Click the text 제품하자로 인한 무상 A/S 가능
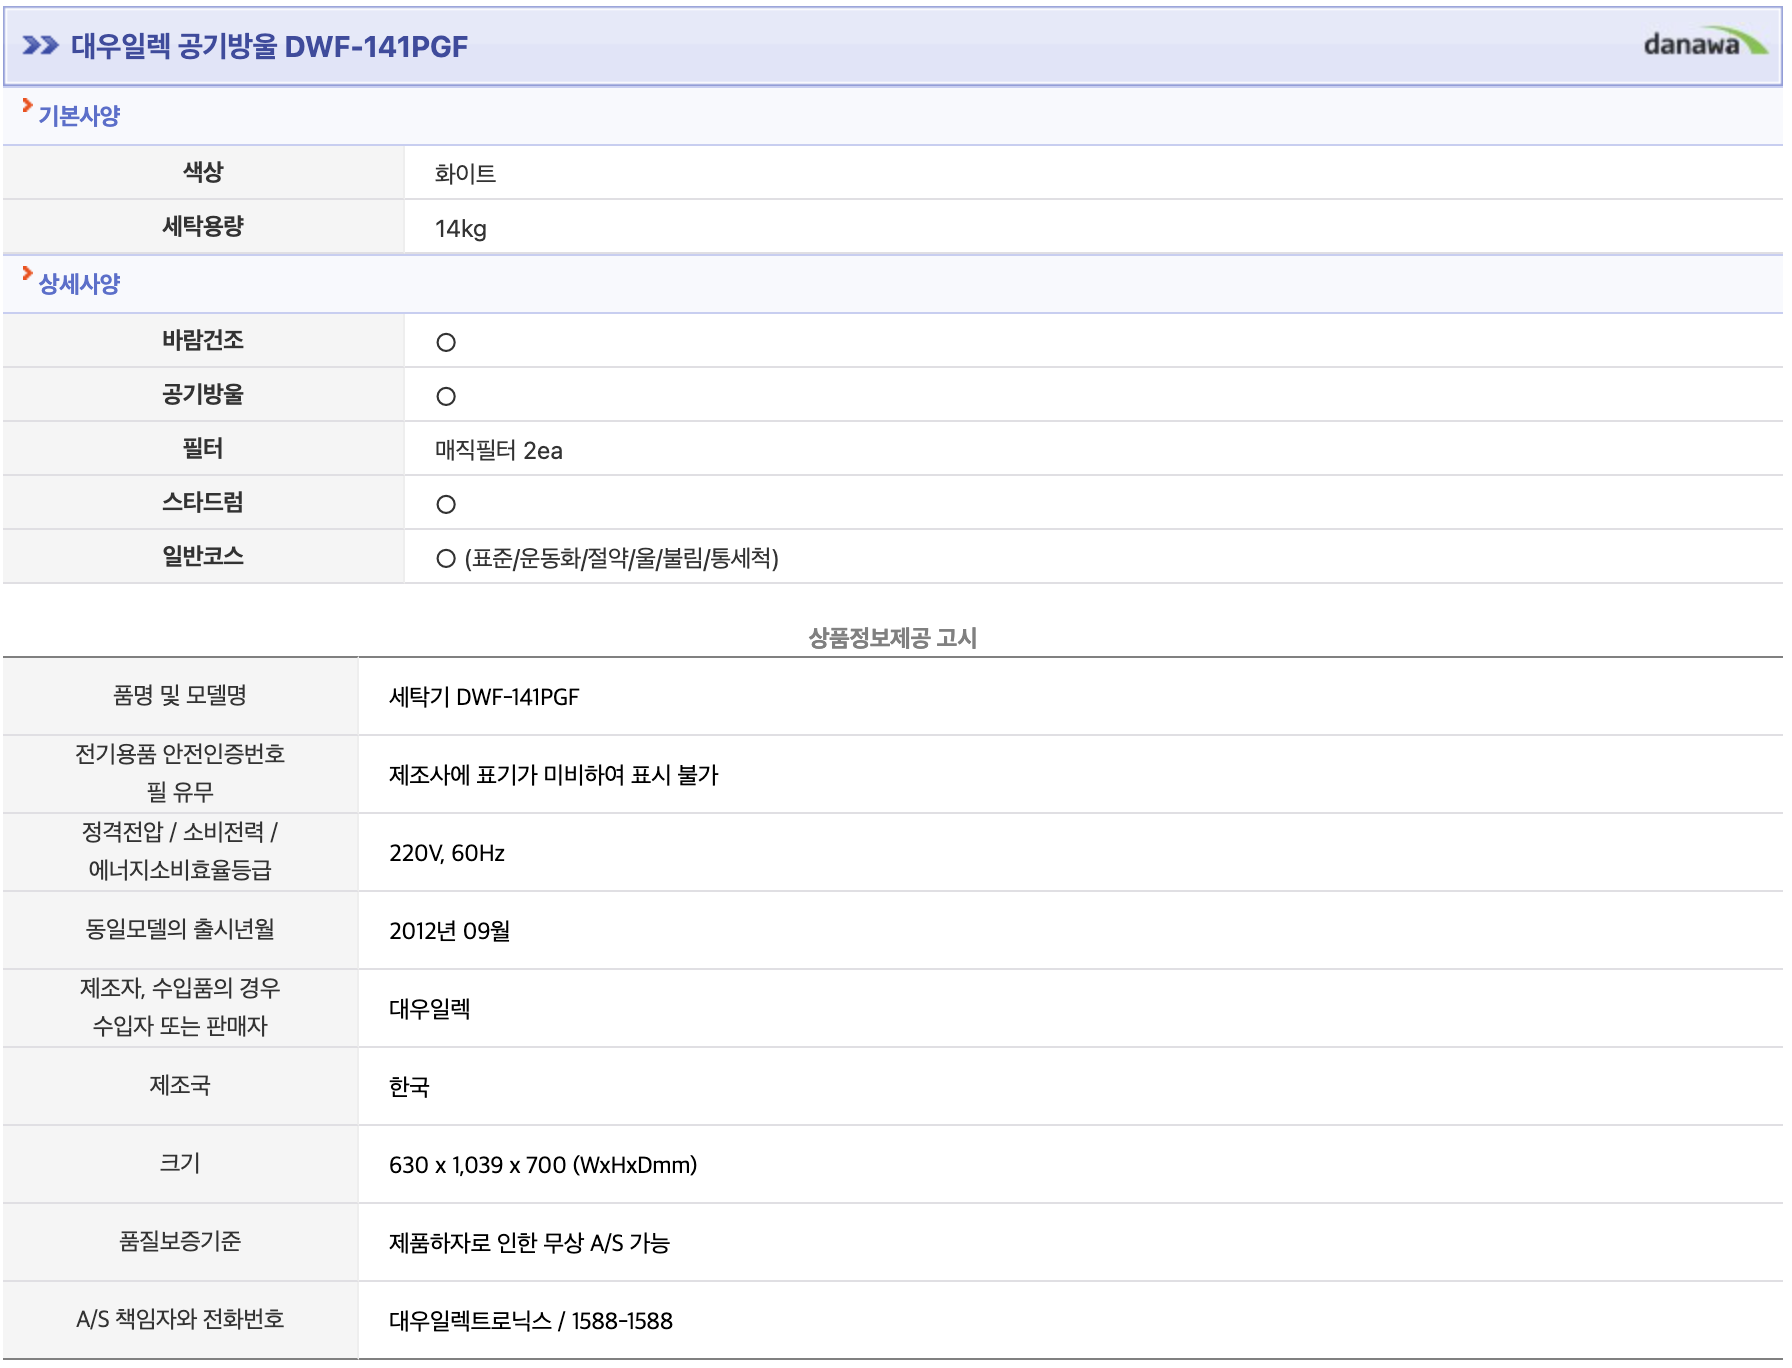The height and width of the screenshot is (1368, 1792). [x=529, y=1243]
